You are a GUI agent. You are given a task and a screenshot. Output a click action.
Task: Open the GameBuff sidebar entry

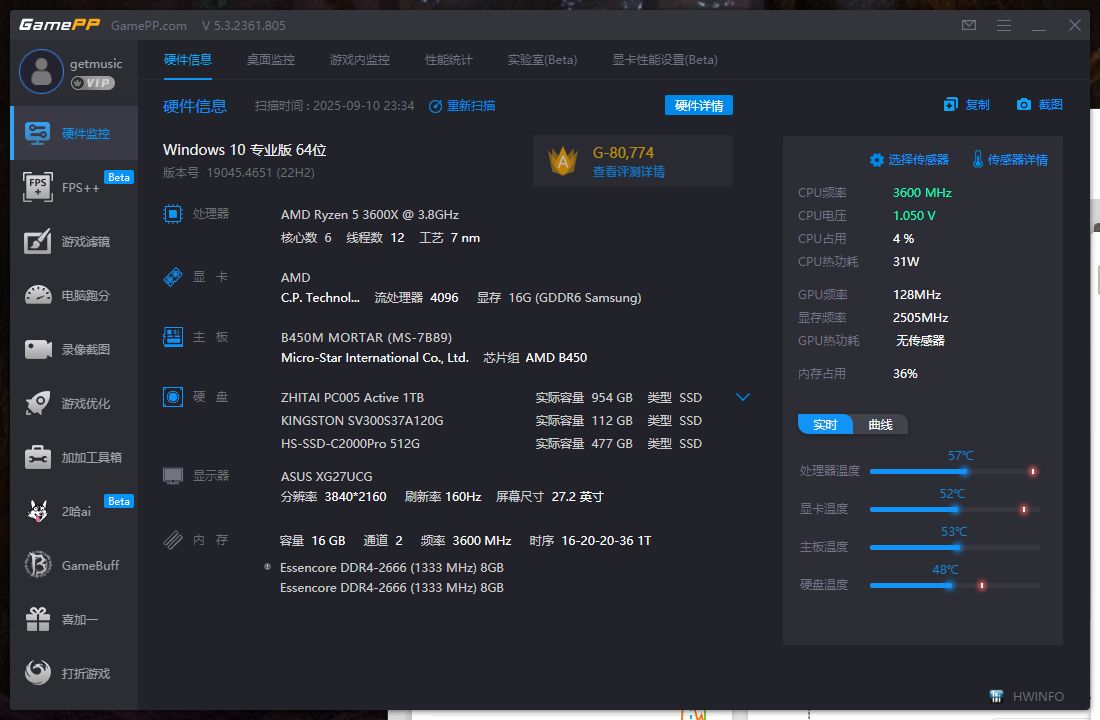[x=70, y=565]
